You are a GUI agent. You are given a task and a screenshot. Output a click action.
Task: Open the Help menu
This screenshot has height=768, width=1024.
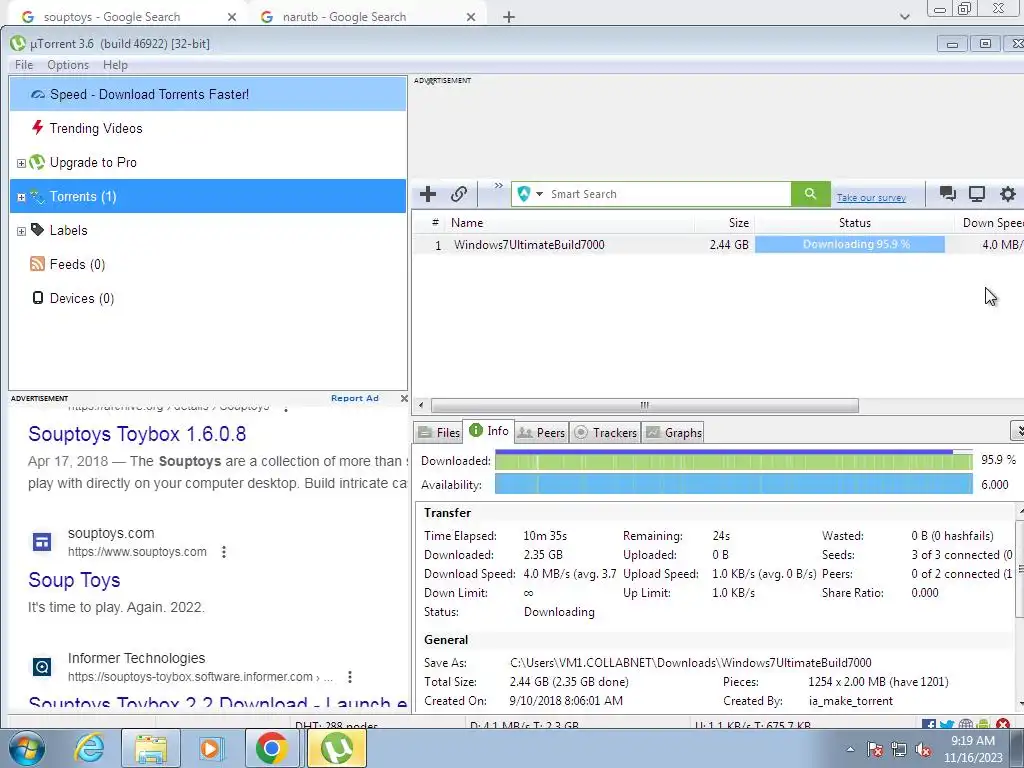[115, 65]
